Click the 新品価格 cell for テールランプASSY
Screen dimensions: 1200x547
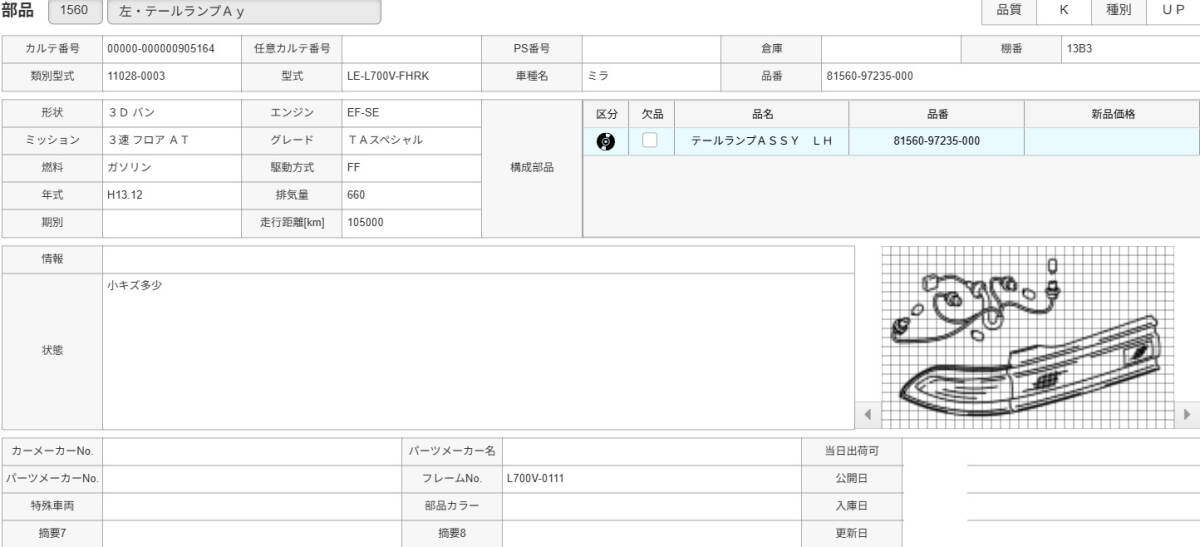[x=1112, y=141]
